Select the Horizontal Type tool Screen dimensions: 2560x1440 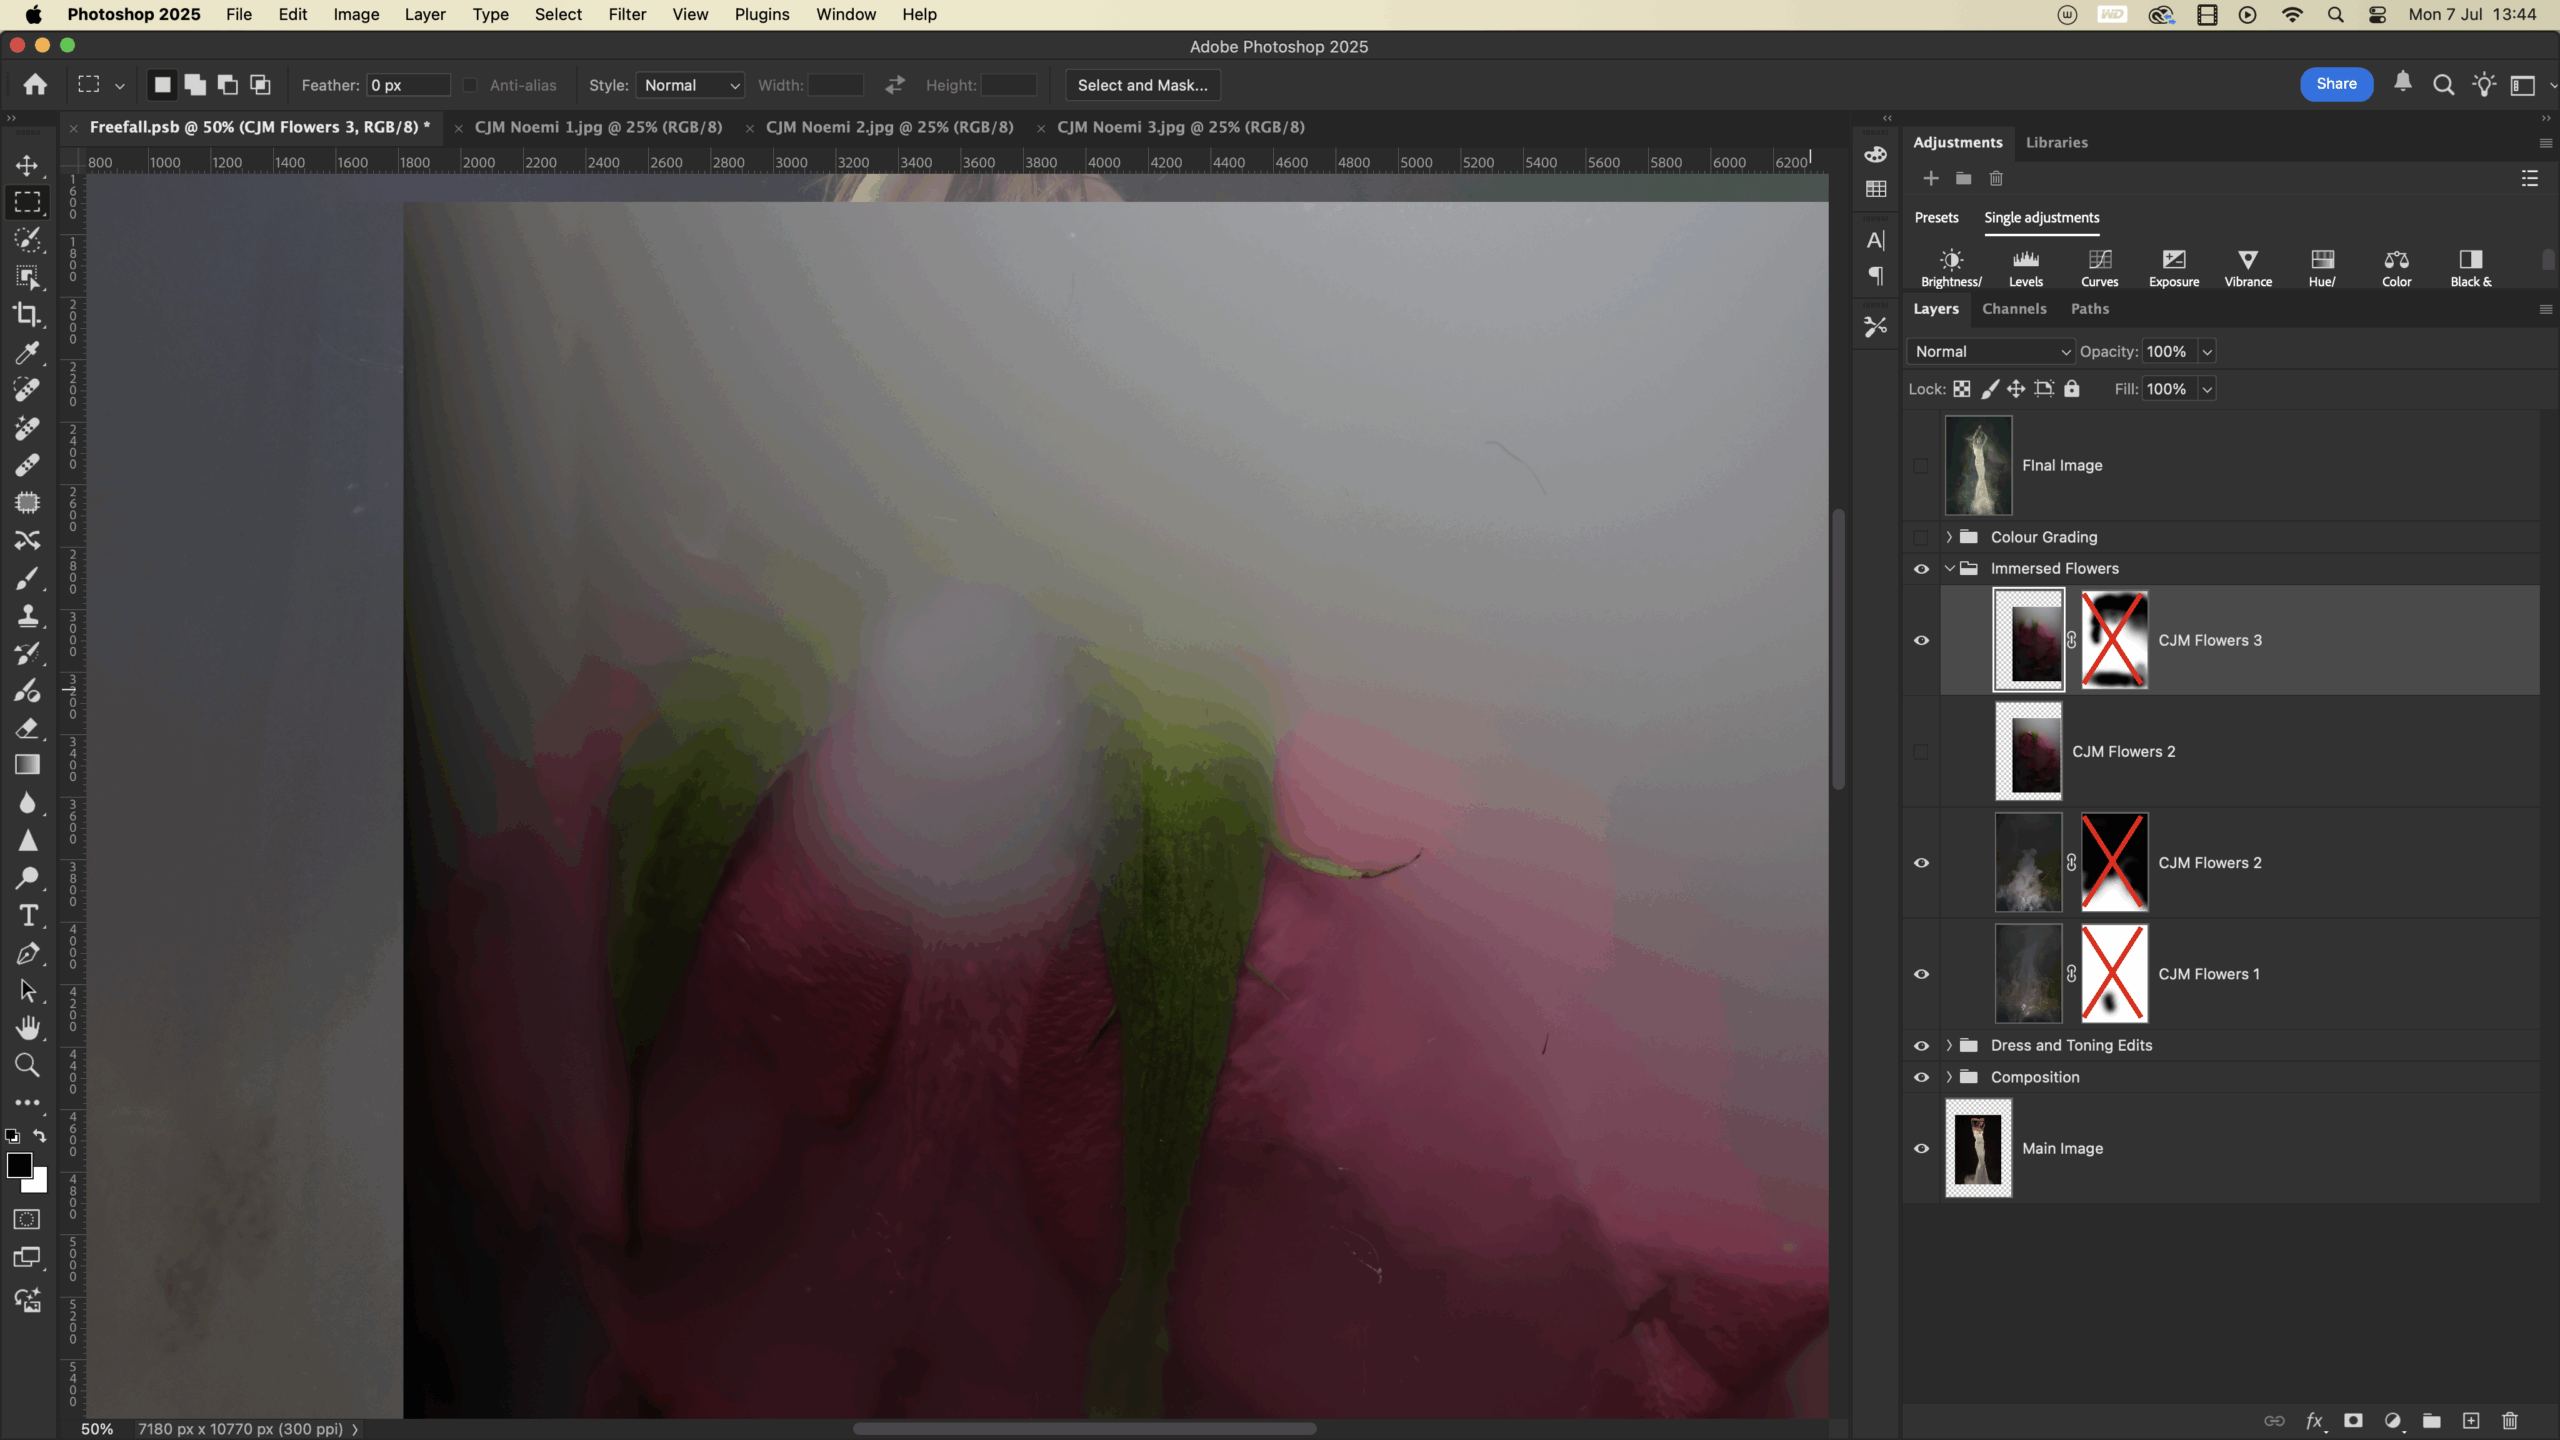[27, 916]
